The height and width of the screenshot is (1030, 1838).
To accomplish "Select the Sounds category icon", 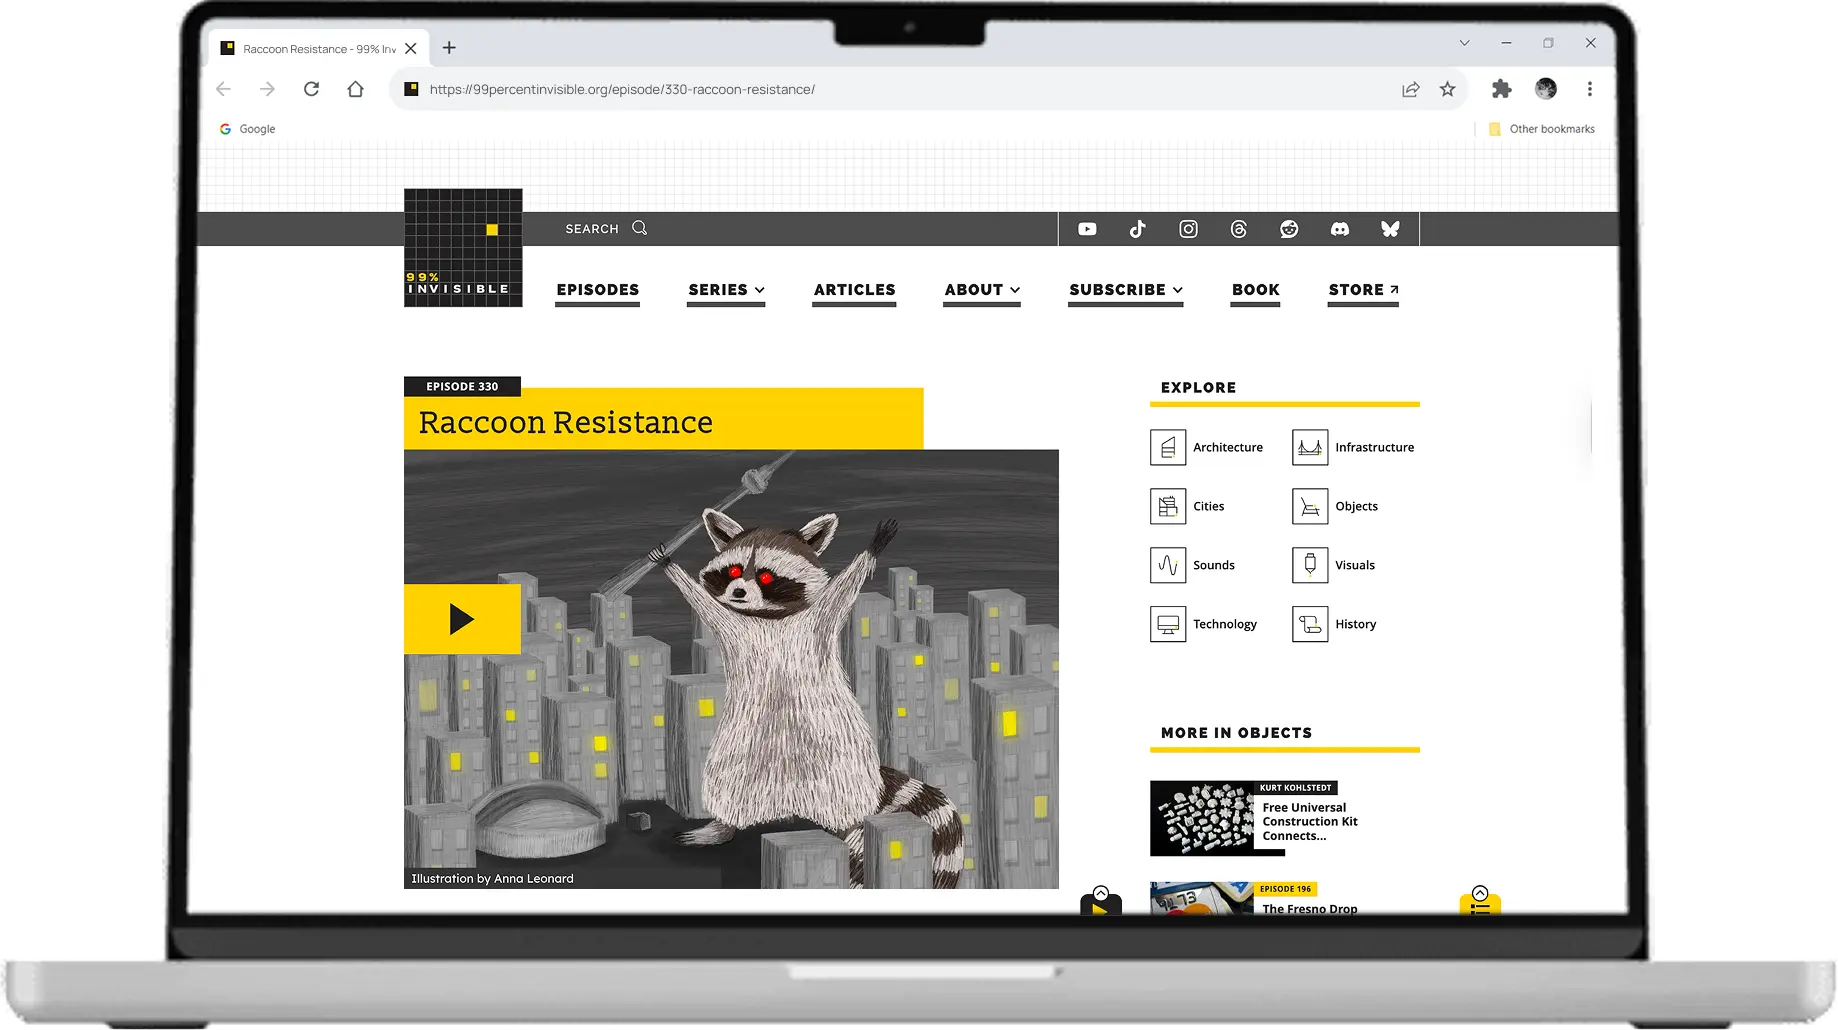I will (1168, 565).
